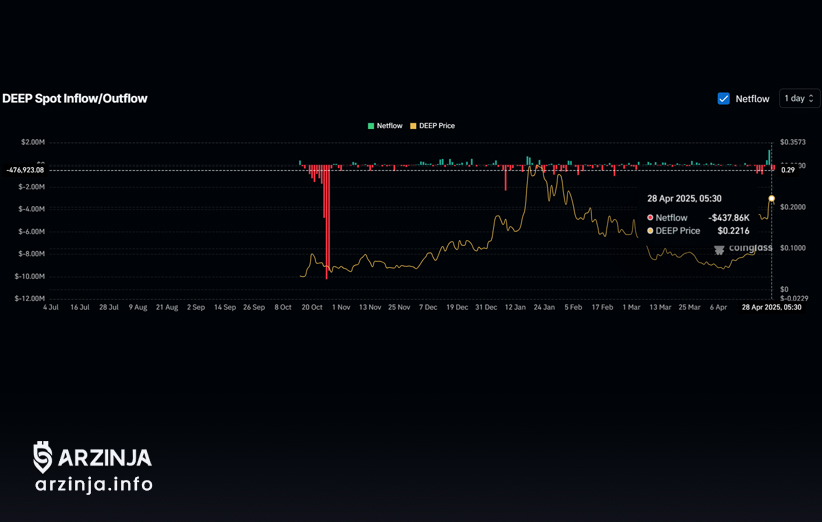Viewport: 822px width, 522px height.
Task: Click the 21 Aug date label
Action: (167, 307)
